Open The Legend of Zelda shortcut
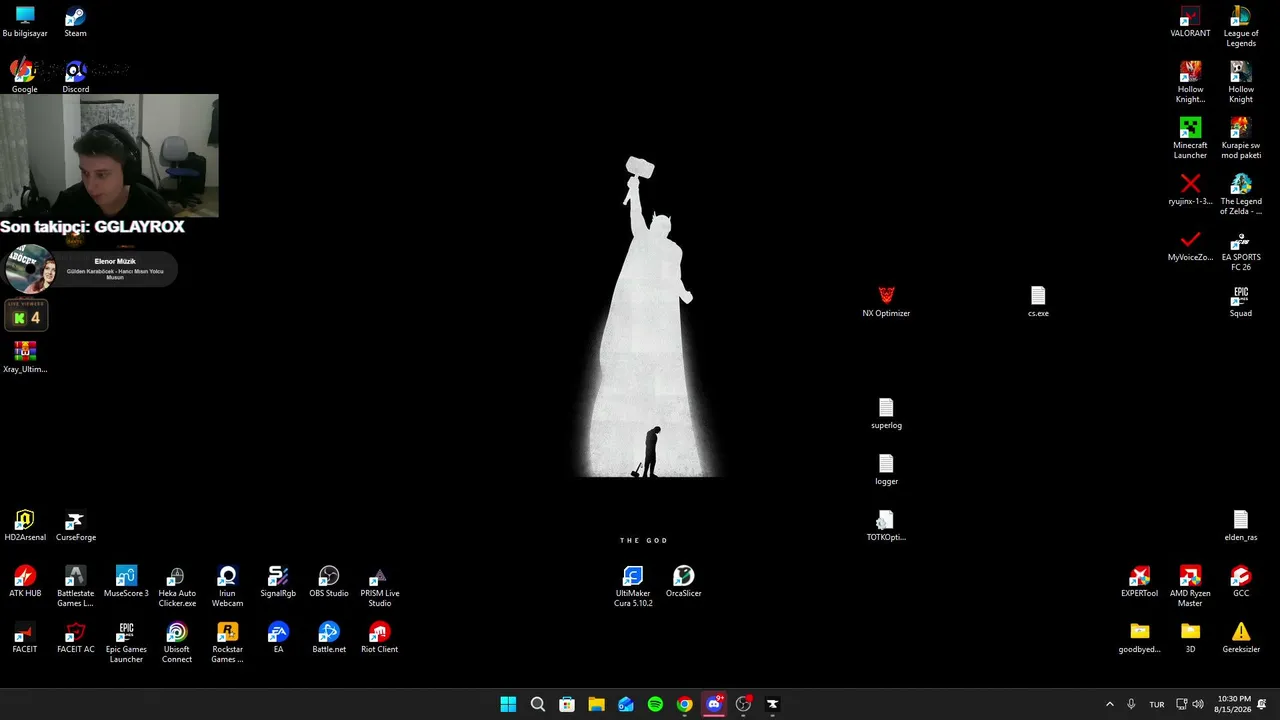Viewport: 1280px width, 720px height. click(x=1241, y=195)
